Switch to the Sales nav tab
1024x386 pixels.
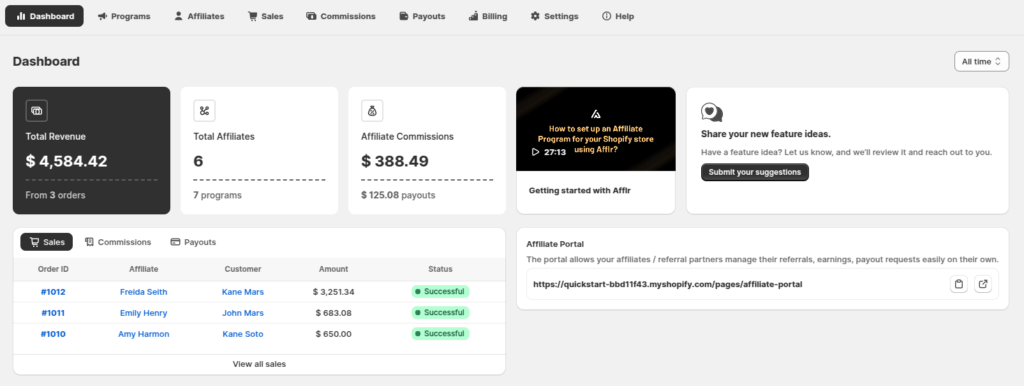click(265, 16)
